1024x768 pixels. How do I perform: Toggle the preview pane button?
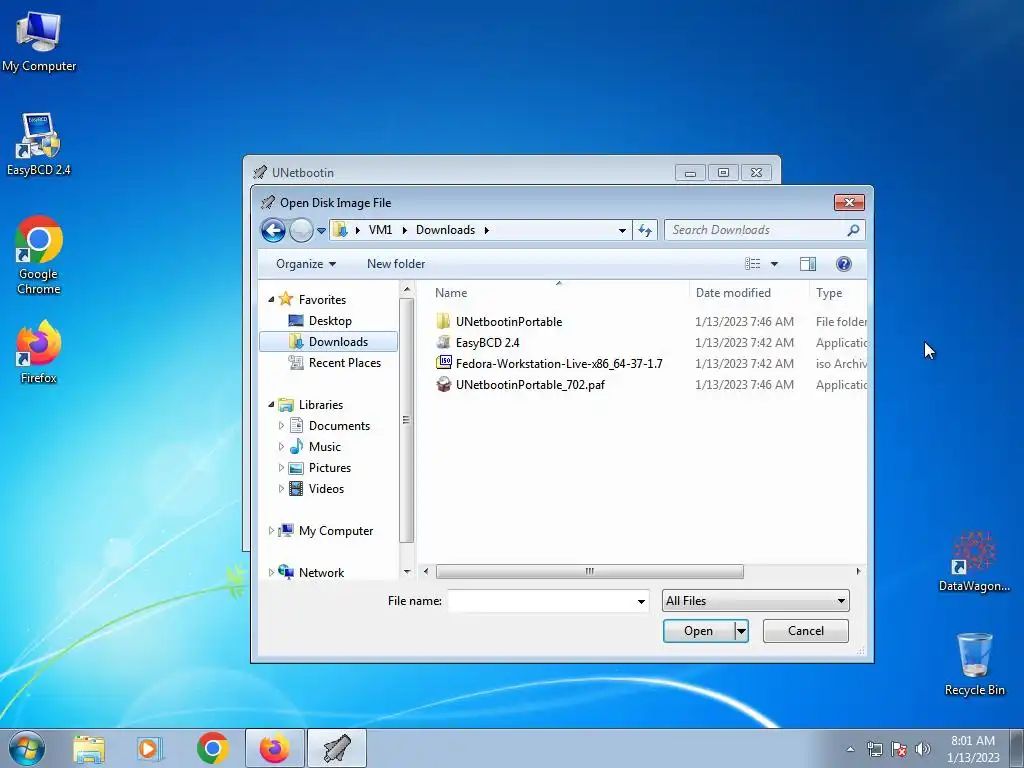[x=808, y=264]
